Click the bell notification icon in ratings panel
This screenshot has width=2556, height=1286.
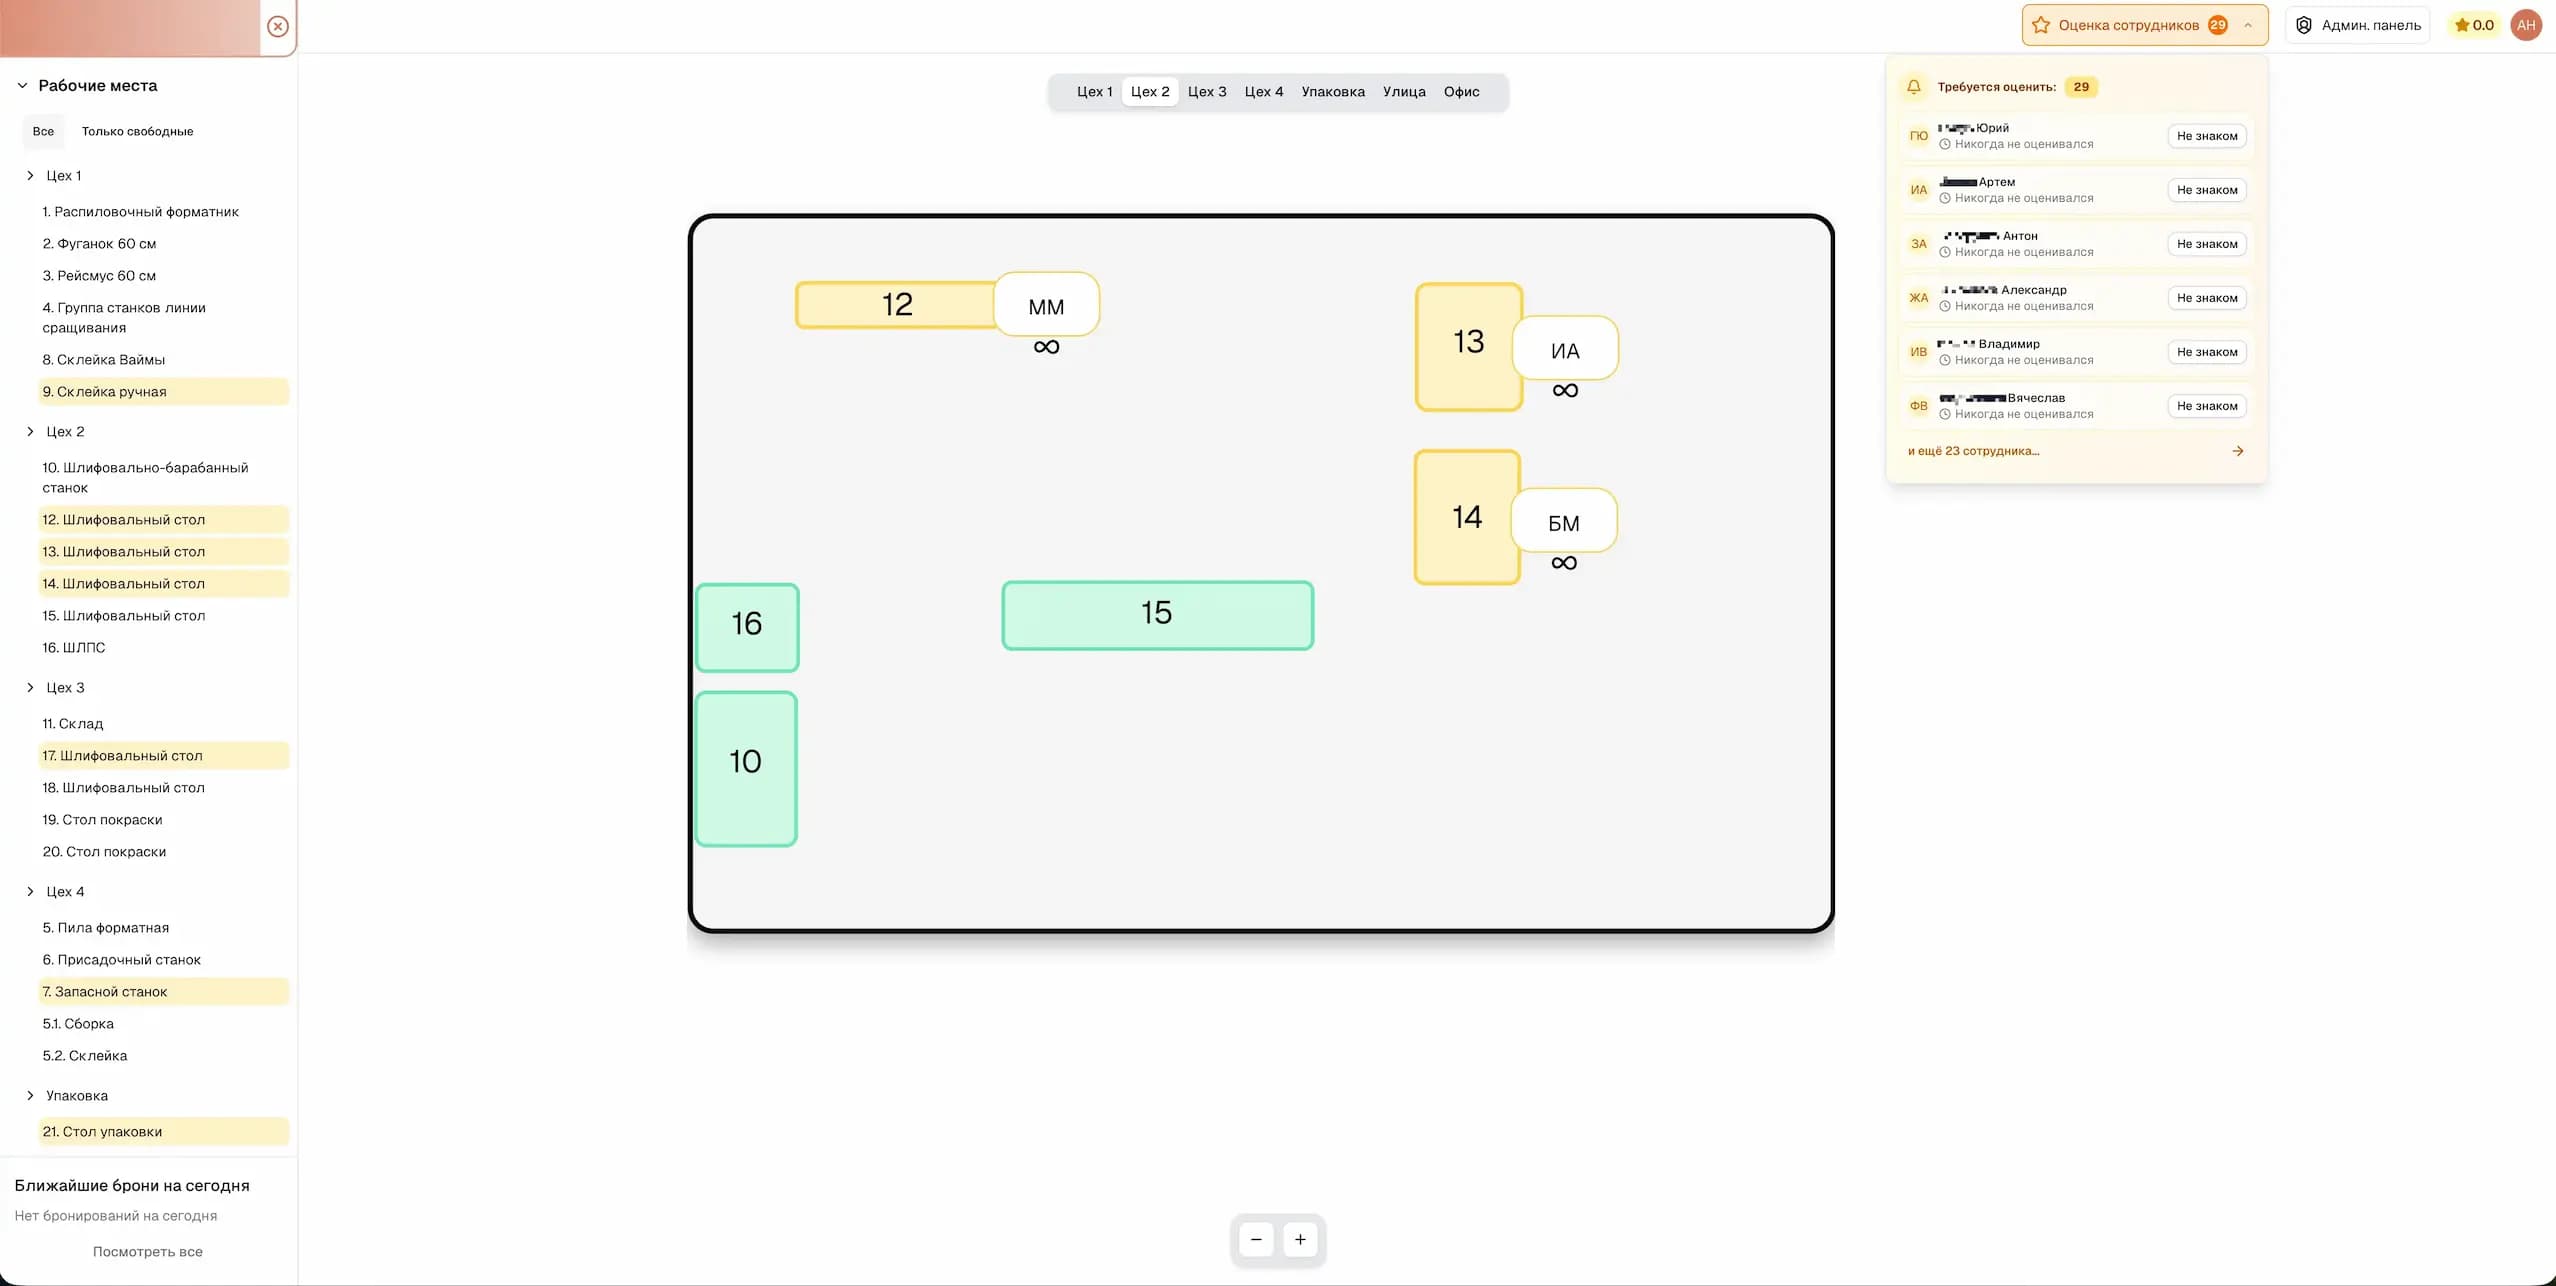[x=1914, y=87]
